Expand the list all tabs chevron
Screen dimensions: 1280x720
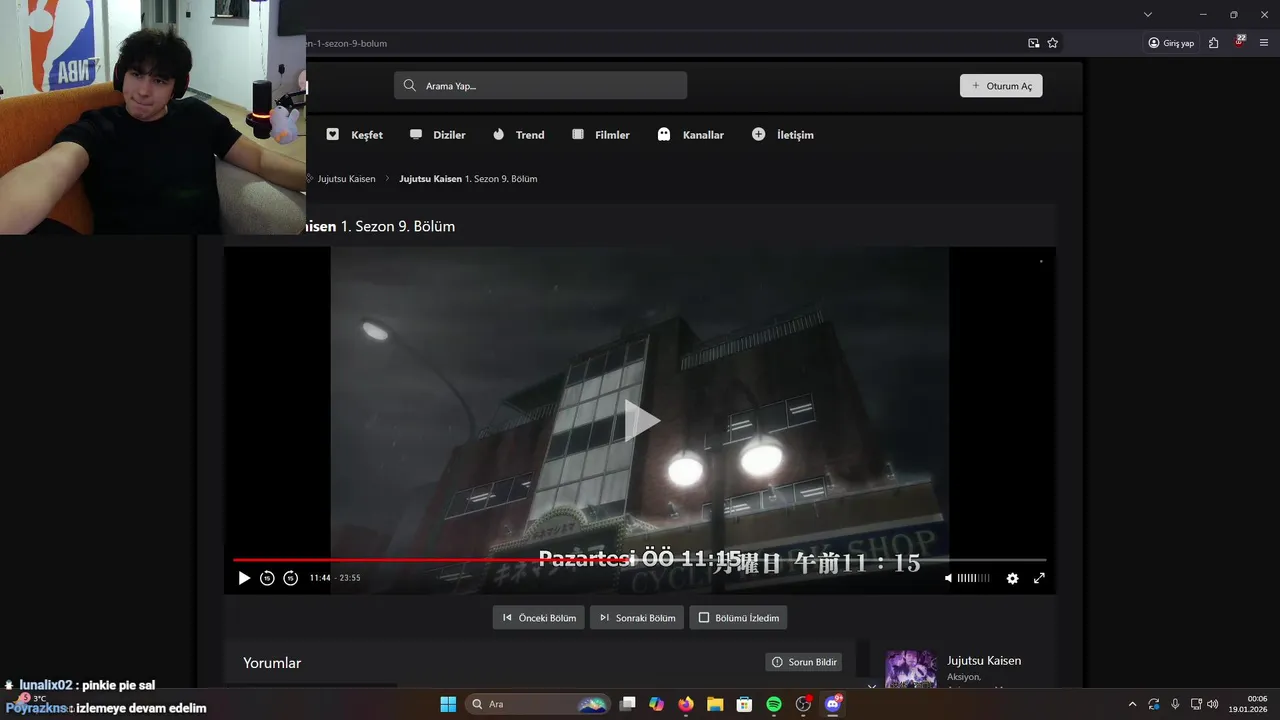[1148, 14]
